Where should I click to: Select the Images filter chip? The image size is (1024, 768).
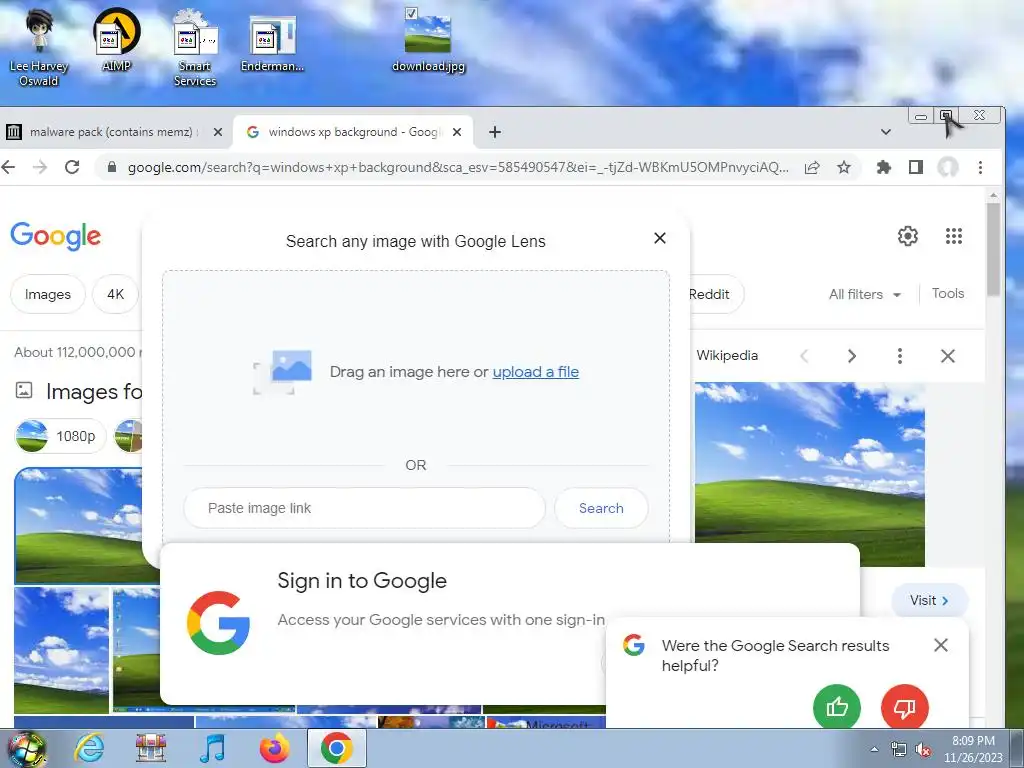[48, 294]
